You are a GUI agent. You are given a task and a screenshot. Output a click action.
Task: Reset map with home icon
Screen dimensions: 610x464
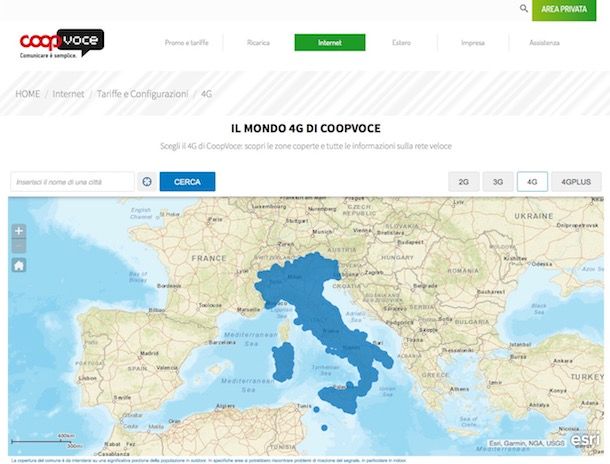point(19,265)
